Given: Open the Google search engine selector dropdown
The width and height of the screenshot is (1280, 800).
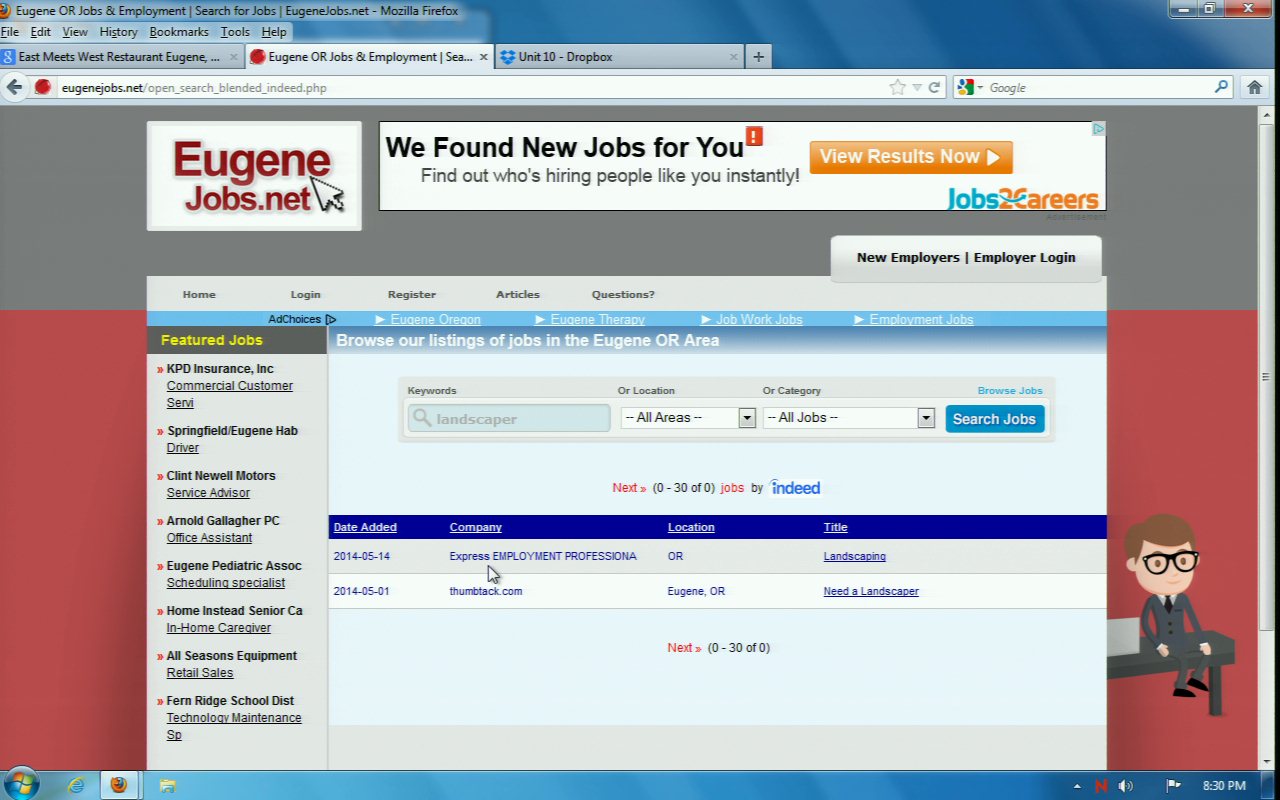Looking at the screenshot, I should point(970,87).
